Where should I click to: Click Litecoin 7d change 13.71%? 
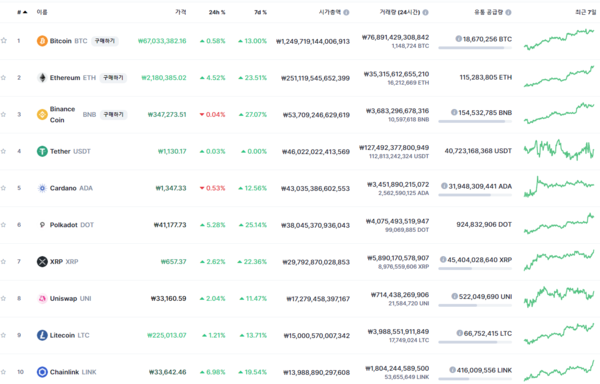coord(253,335)
